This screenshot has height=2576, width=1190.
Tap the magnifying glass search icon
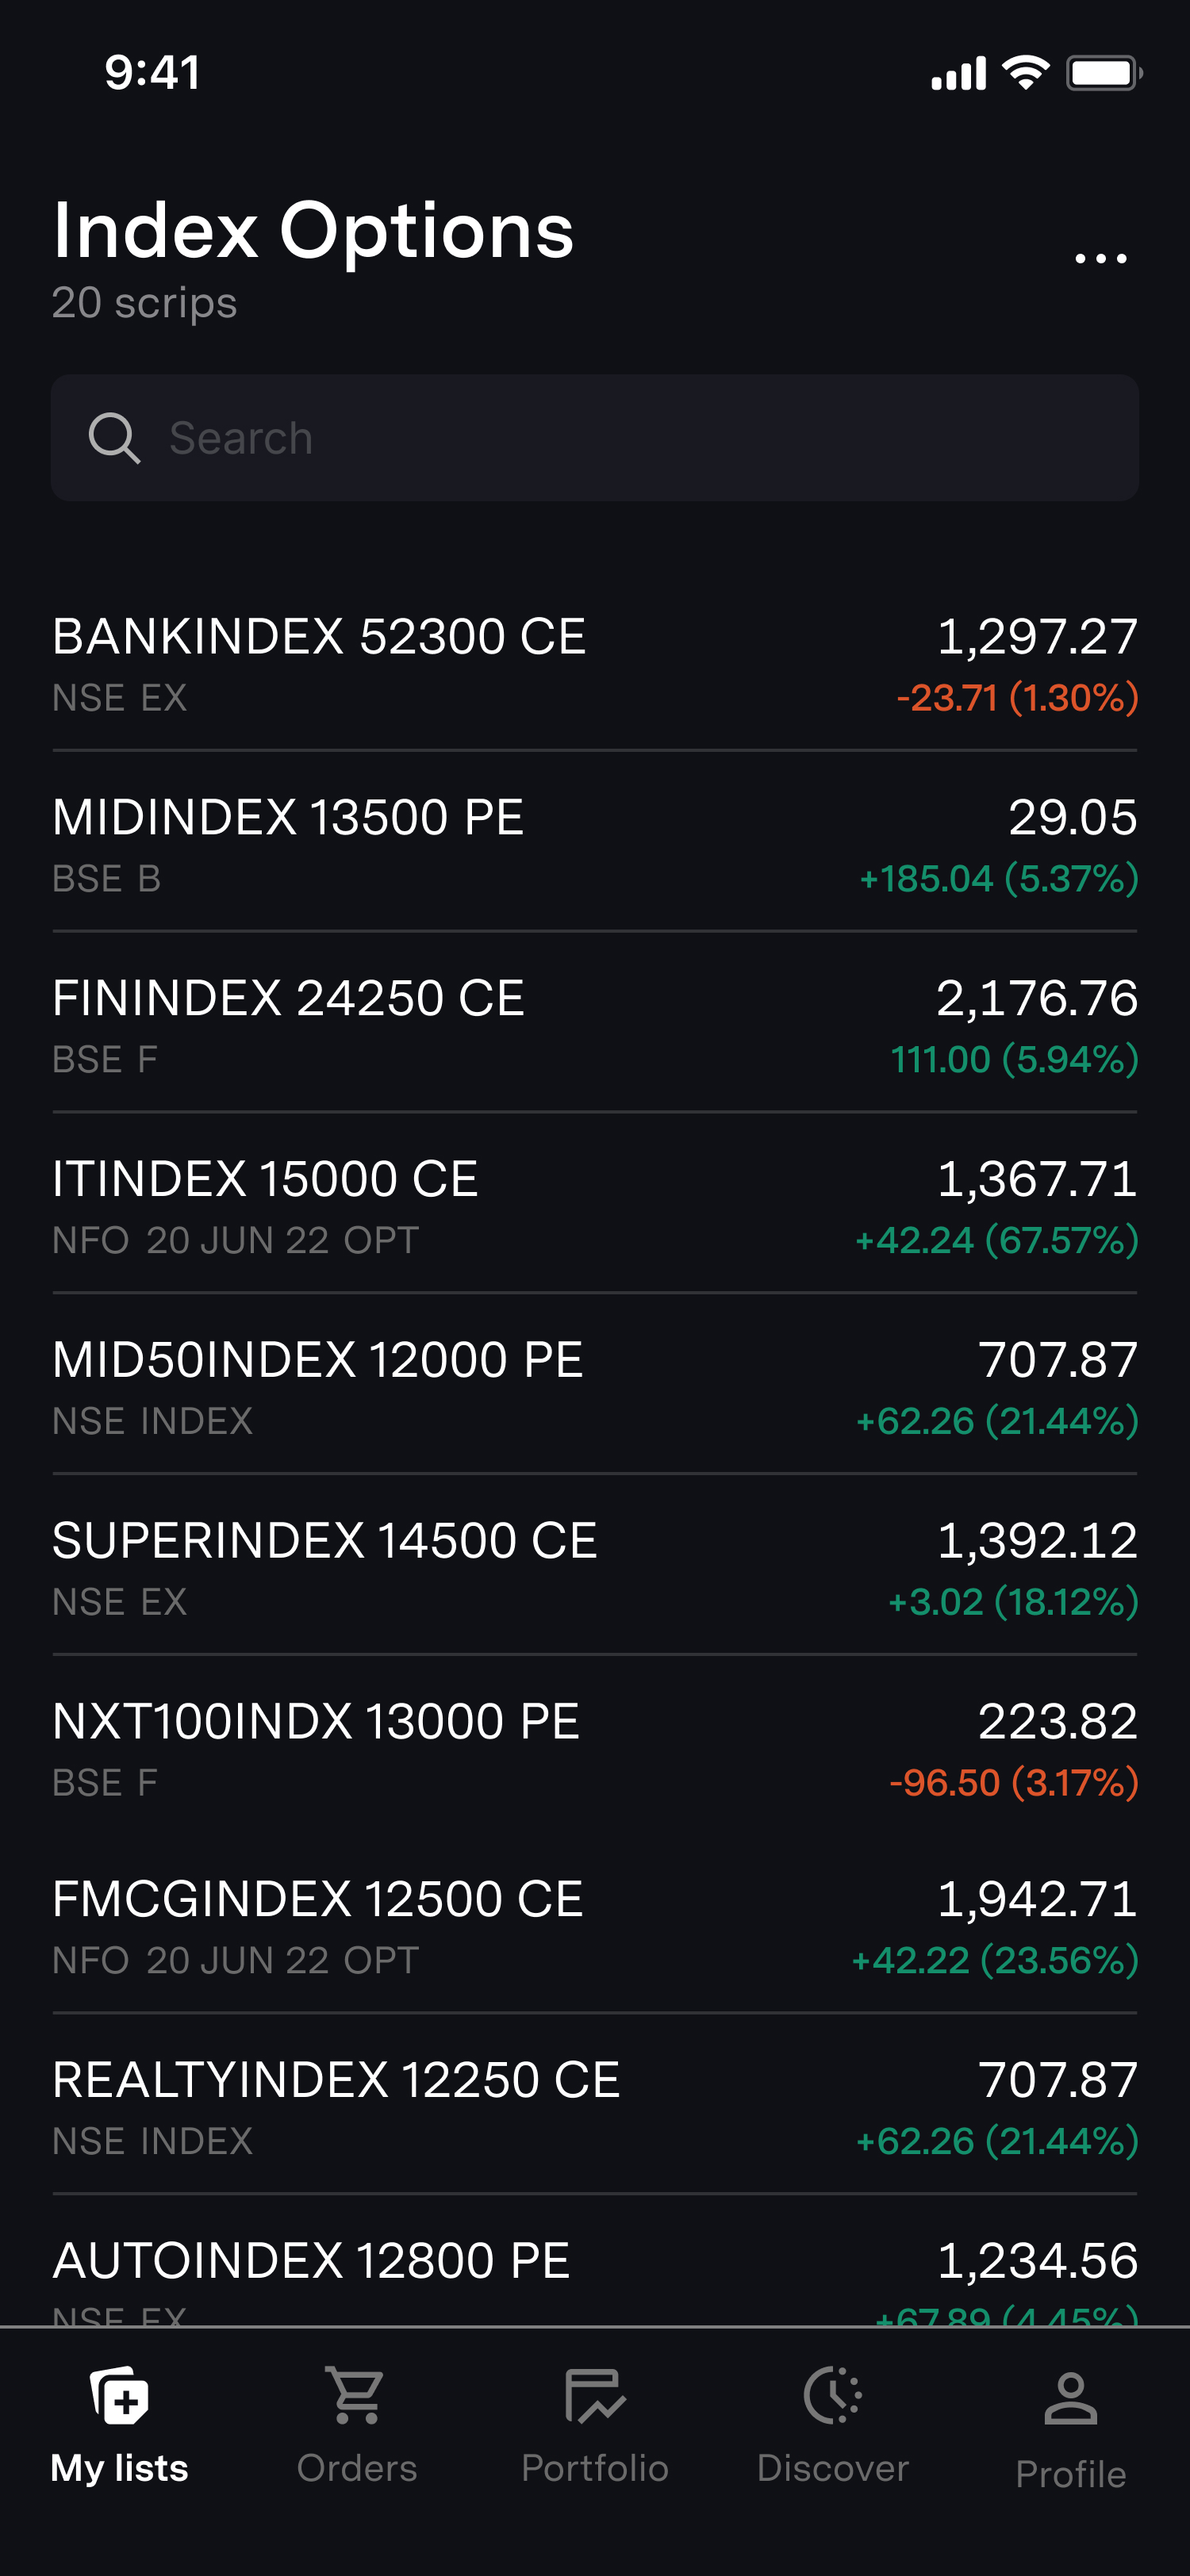[114, 438]
